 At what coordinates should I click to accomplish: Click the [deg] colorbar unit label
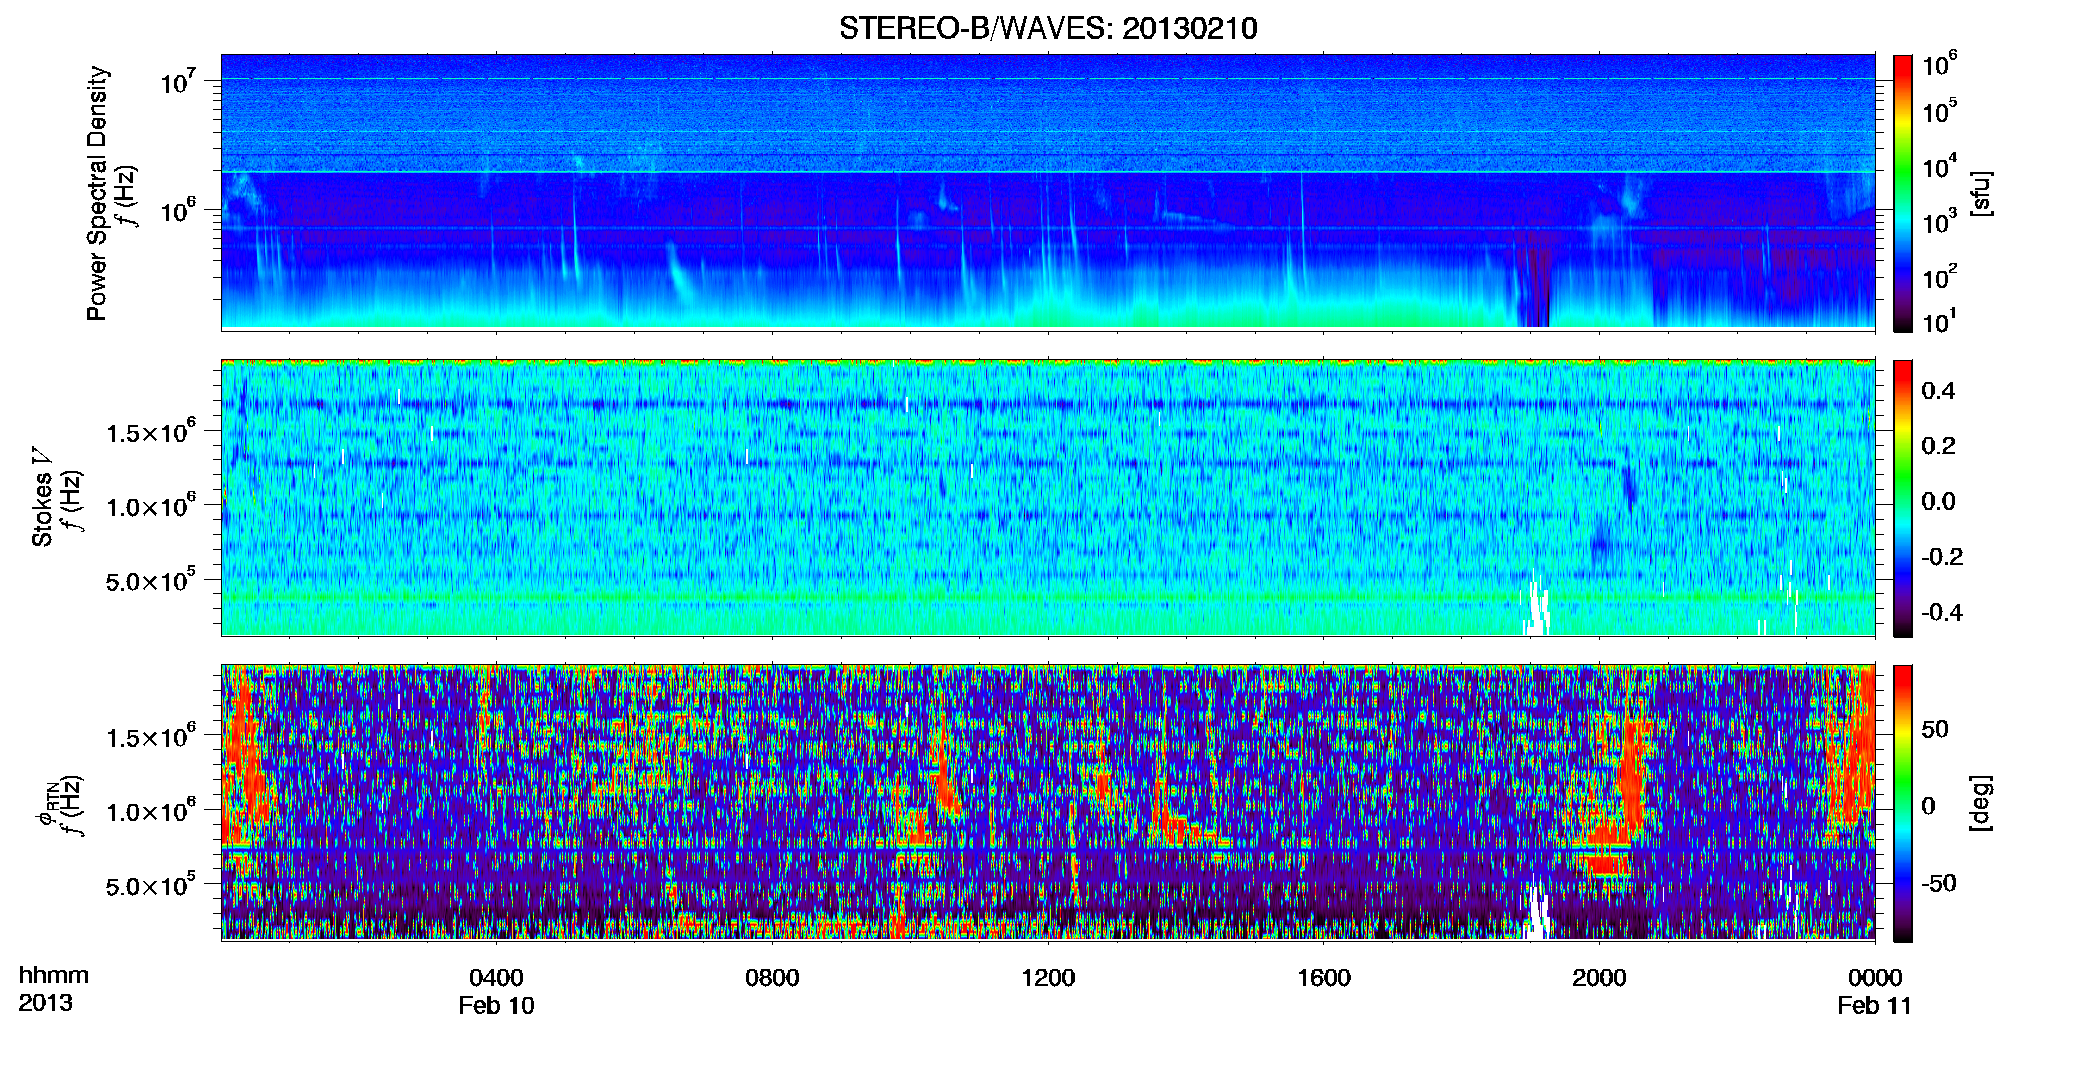pos(1979,803)
